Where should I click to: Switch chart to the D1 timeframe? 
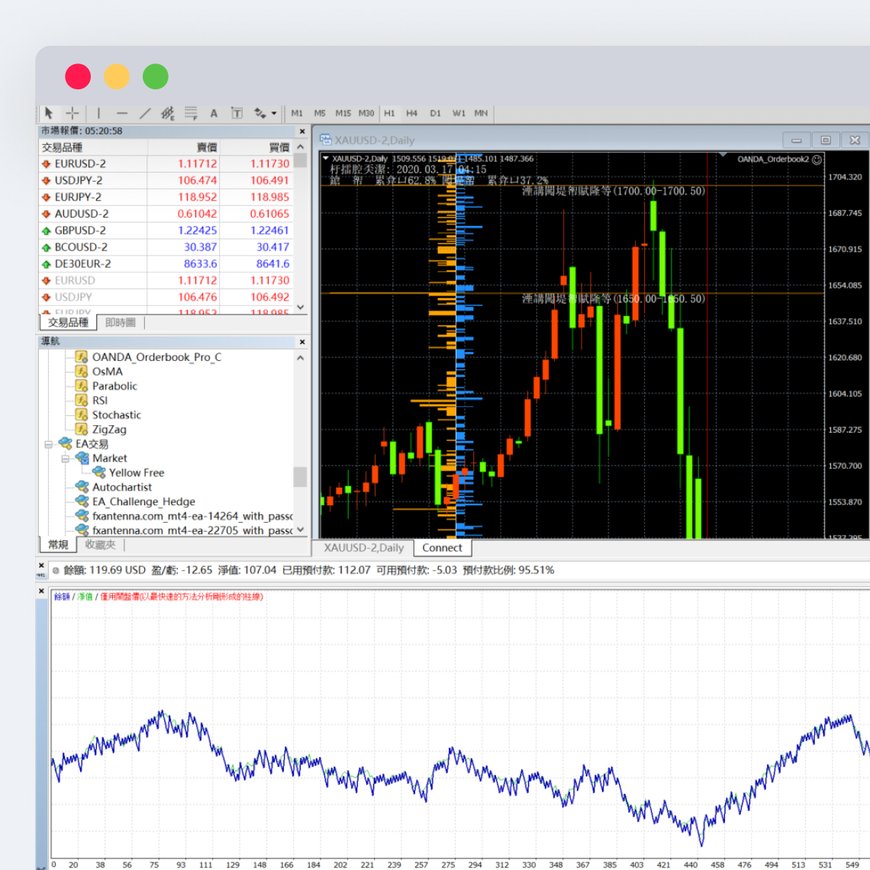[435, 113]
